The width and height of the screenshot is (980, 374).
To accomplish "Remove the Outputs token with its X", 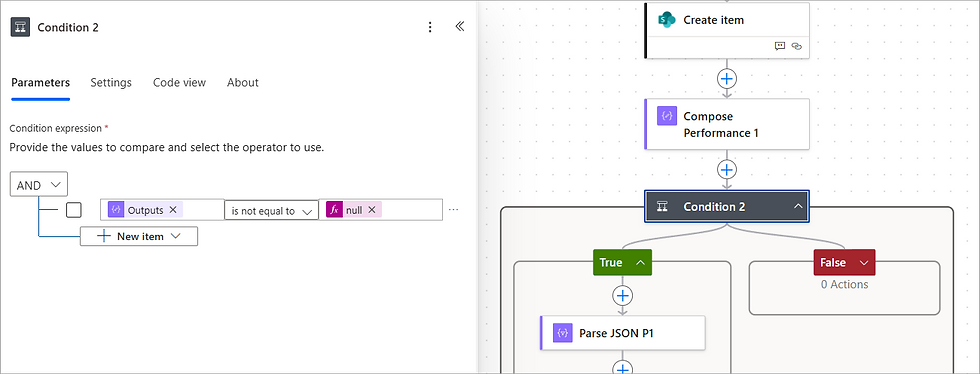I will (173, 210).
